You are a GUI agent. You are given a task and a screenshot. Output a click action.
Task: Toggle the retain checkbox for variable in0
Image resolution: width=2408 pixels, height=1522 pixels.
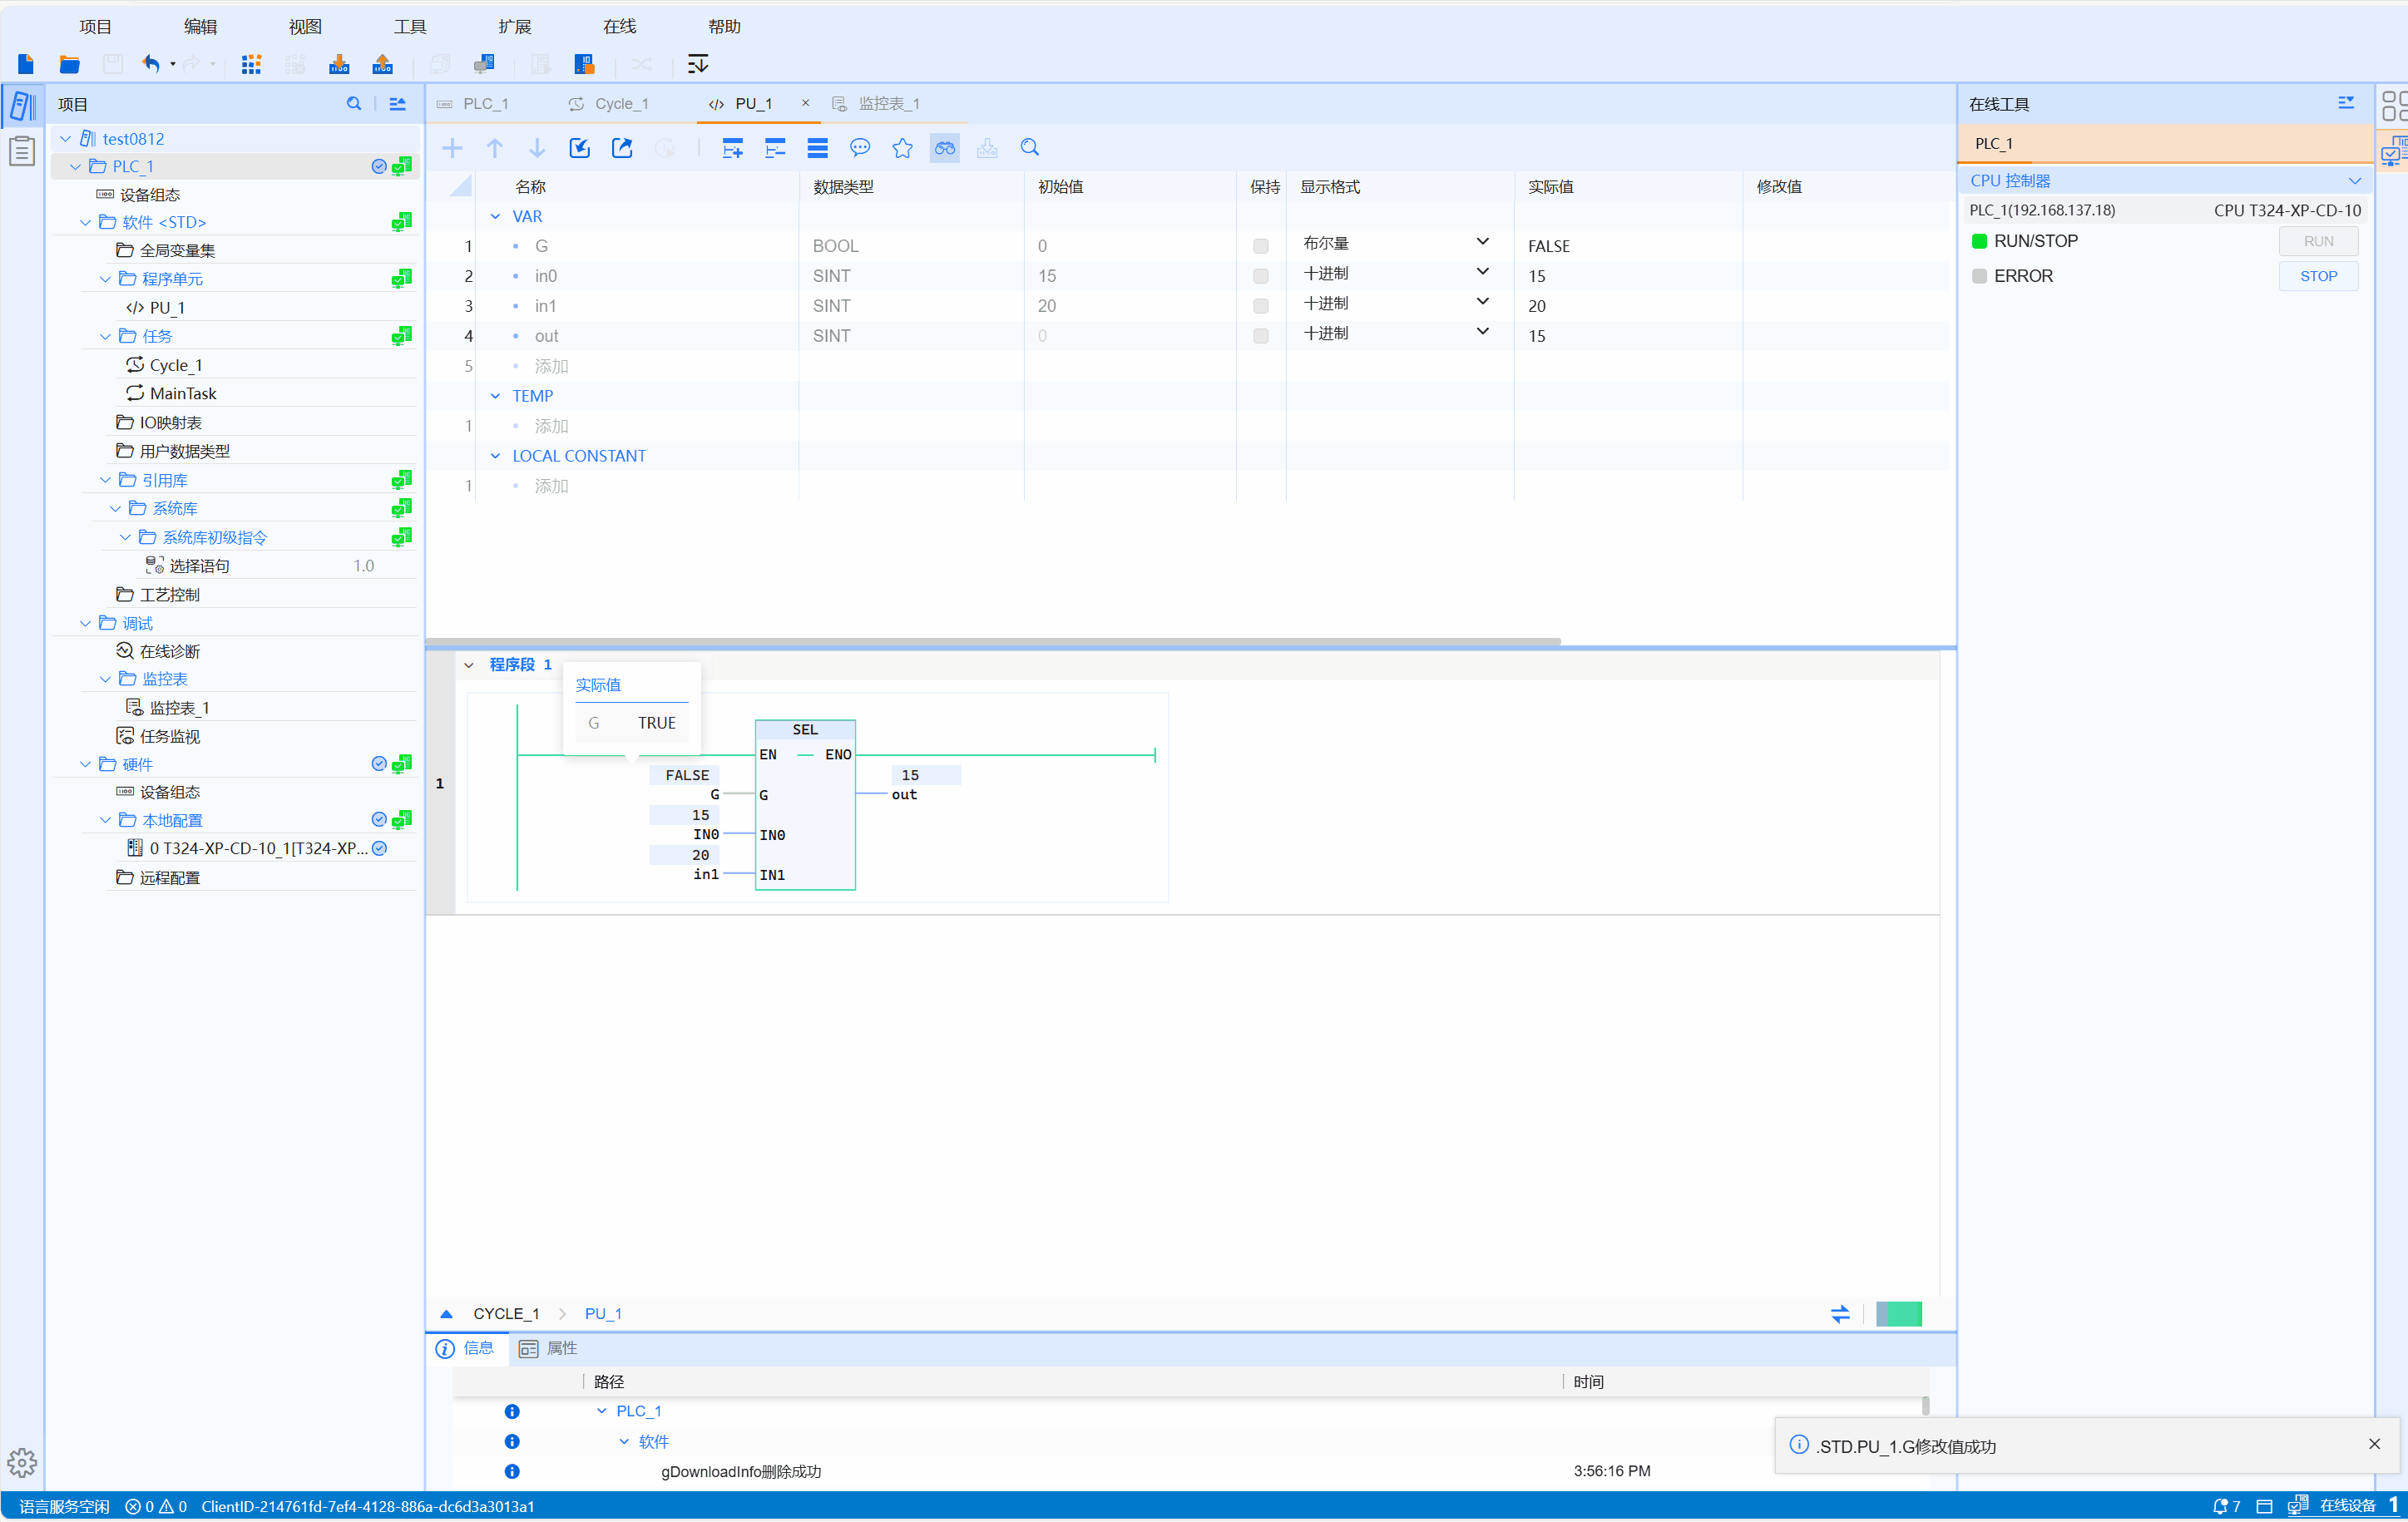click(1260, 276)
